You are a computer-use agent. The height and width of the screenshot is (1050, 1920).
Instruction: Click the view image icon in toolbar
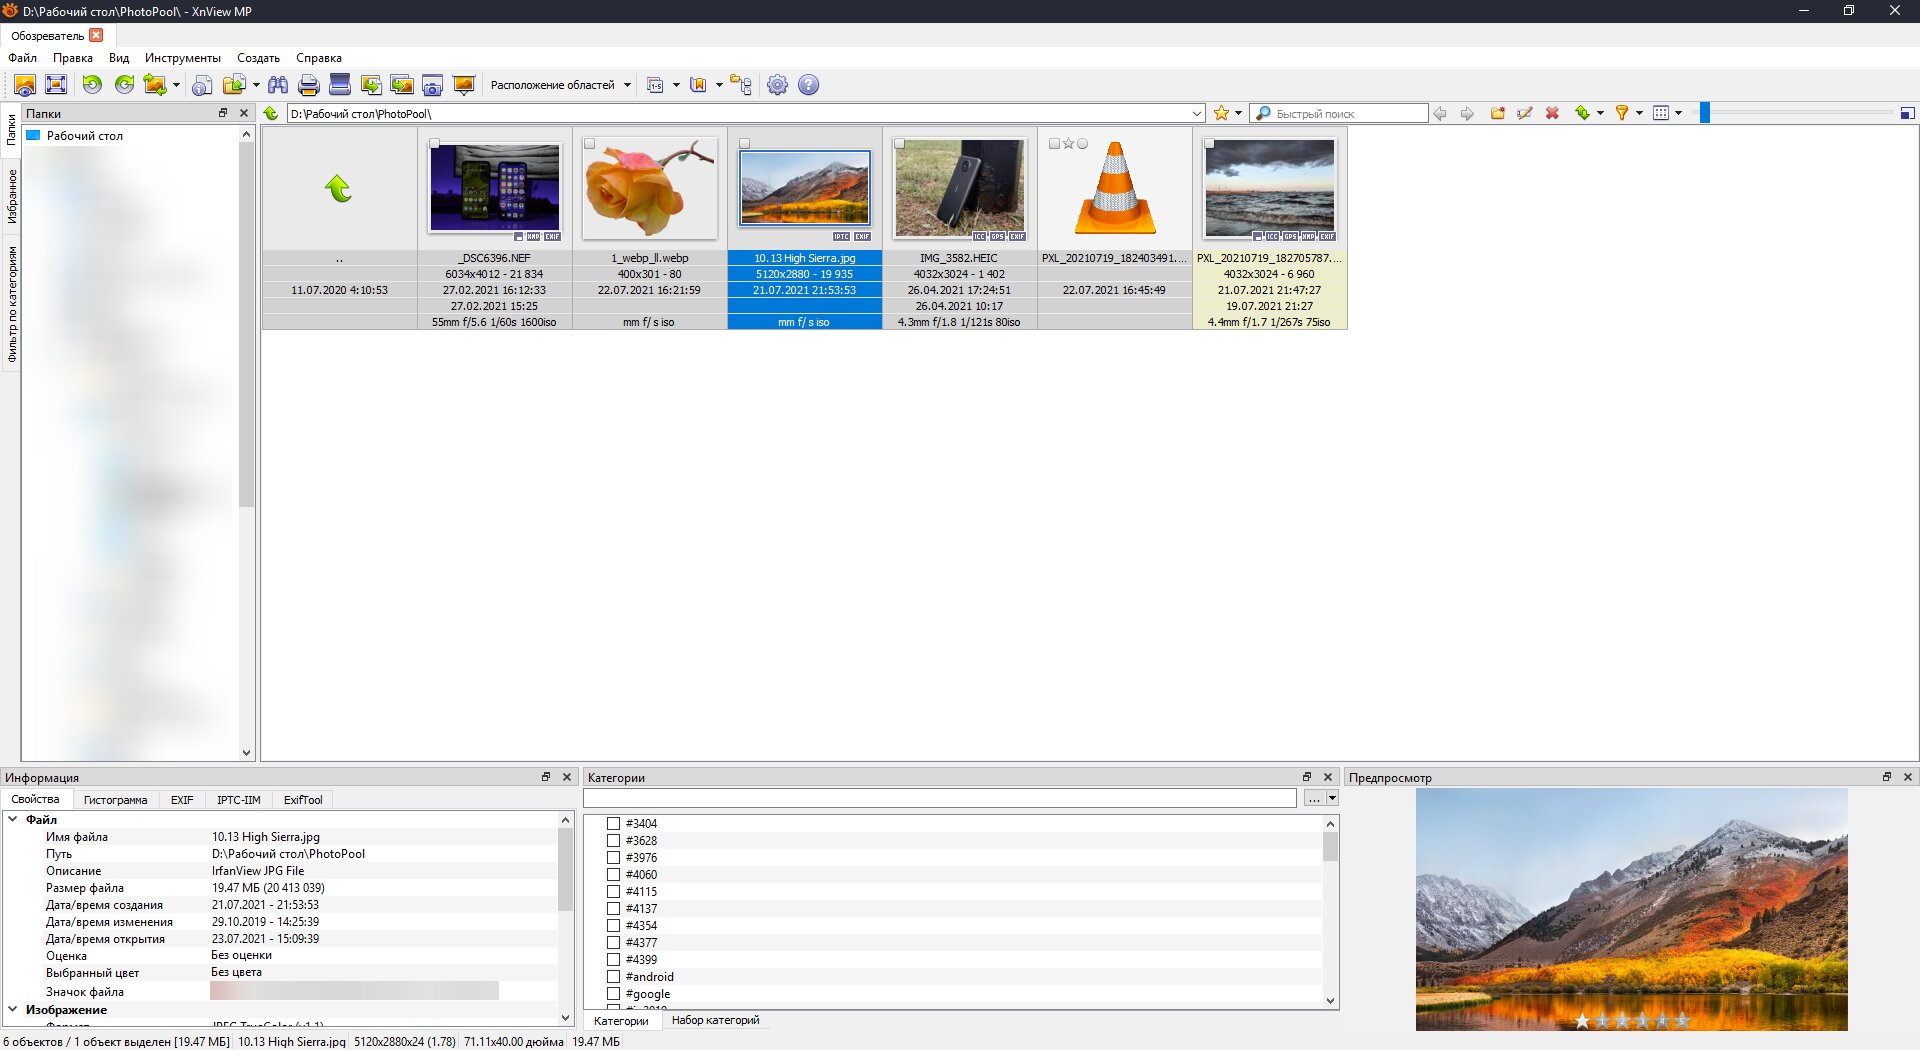pyautogui.click(x=25, y=85)
